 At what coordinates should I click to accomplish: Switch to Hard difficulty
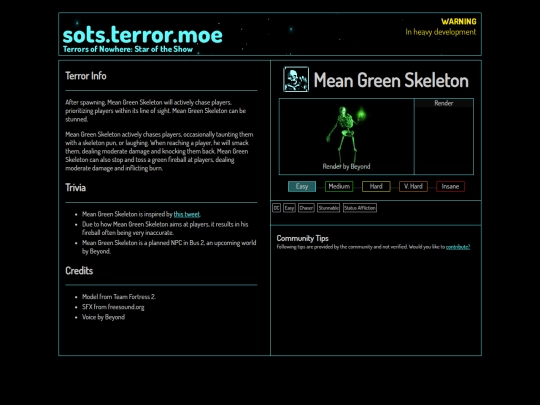point(376,186)
